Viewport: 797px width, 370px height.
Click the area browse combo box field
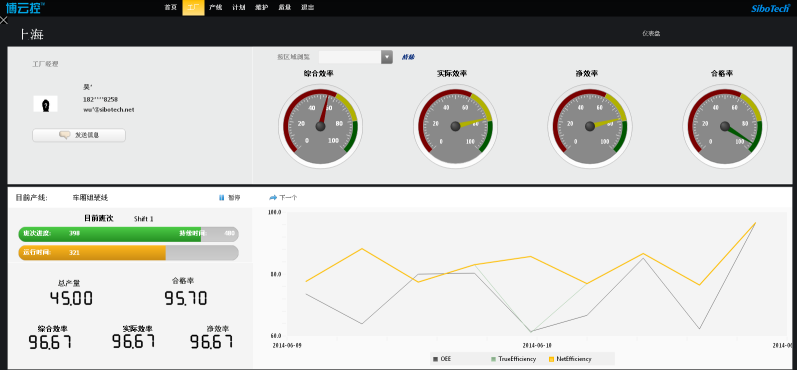[x=356, y=57]
